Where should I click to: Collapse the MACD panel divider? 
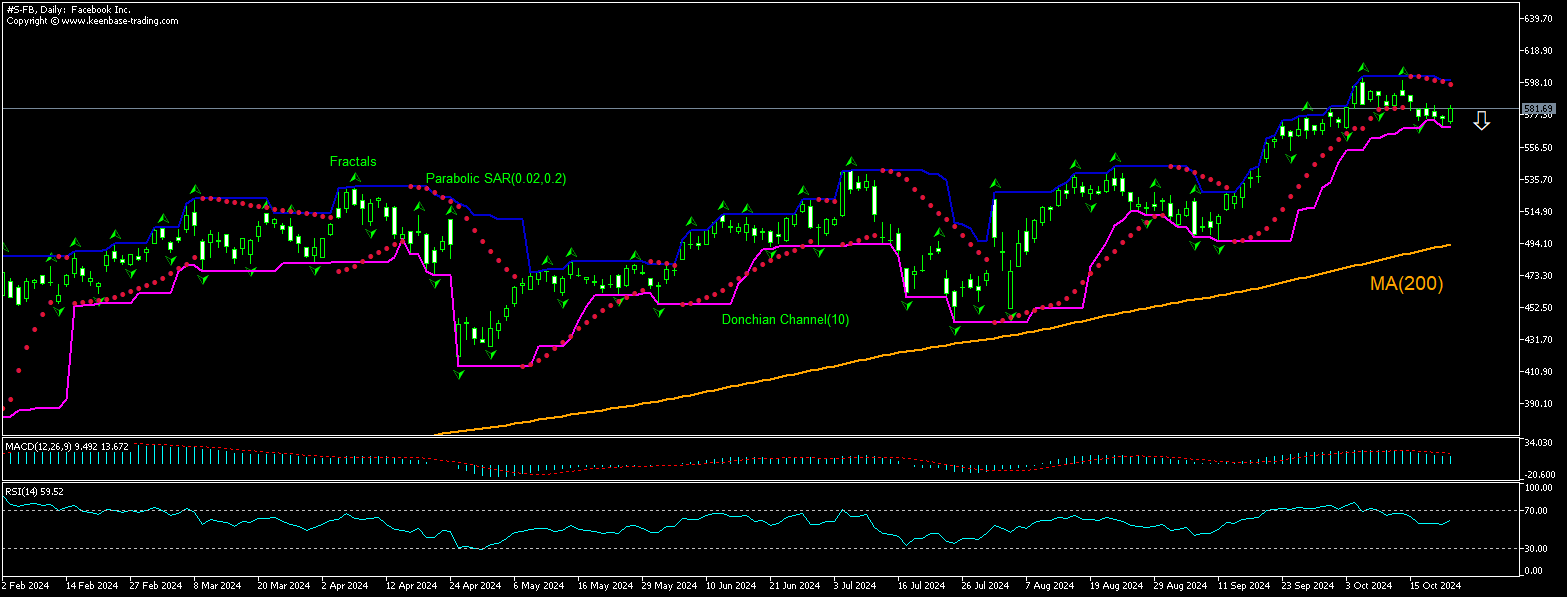760,434
